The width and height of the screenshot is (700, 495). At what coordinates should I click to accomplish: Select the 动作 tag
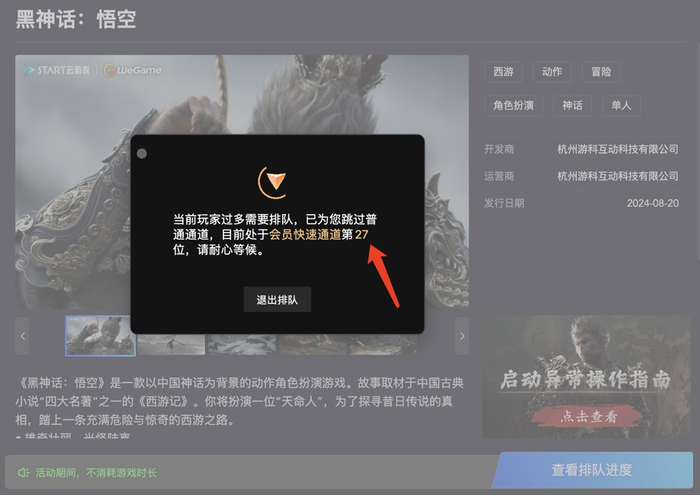click(552, 72)
